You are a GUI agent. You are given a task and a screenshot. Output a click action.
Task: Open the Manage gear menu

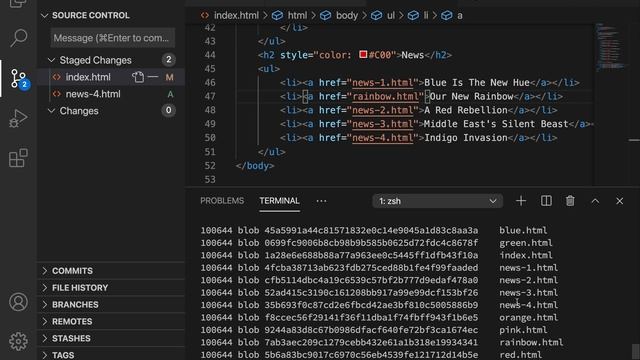18,341
